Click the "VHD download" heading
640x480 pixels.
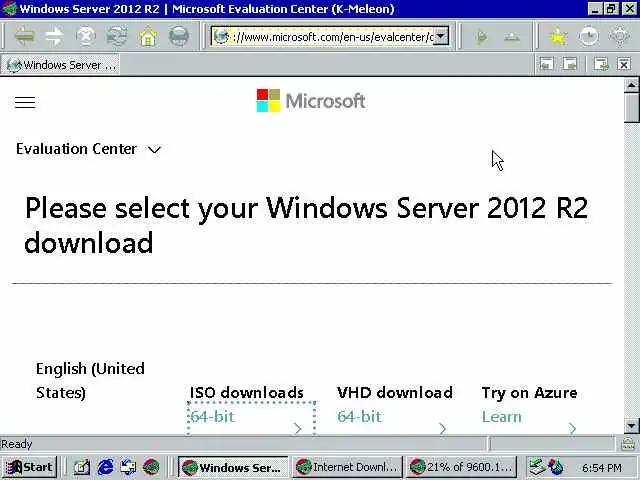click(395, 393)
